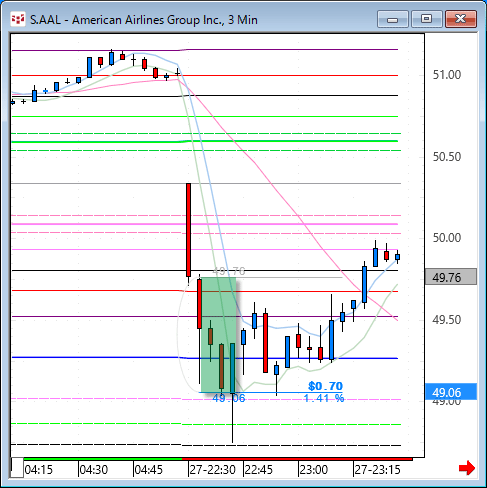Click the tall red gap-down candle at 22:30
Image resolution: width=487 pixels, height=488 pixels.
click(188, 230)
